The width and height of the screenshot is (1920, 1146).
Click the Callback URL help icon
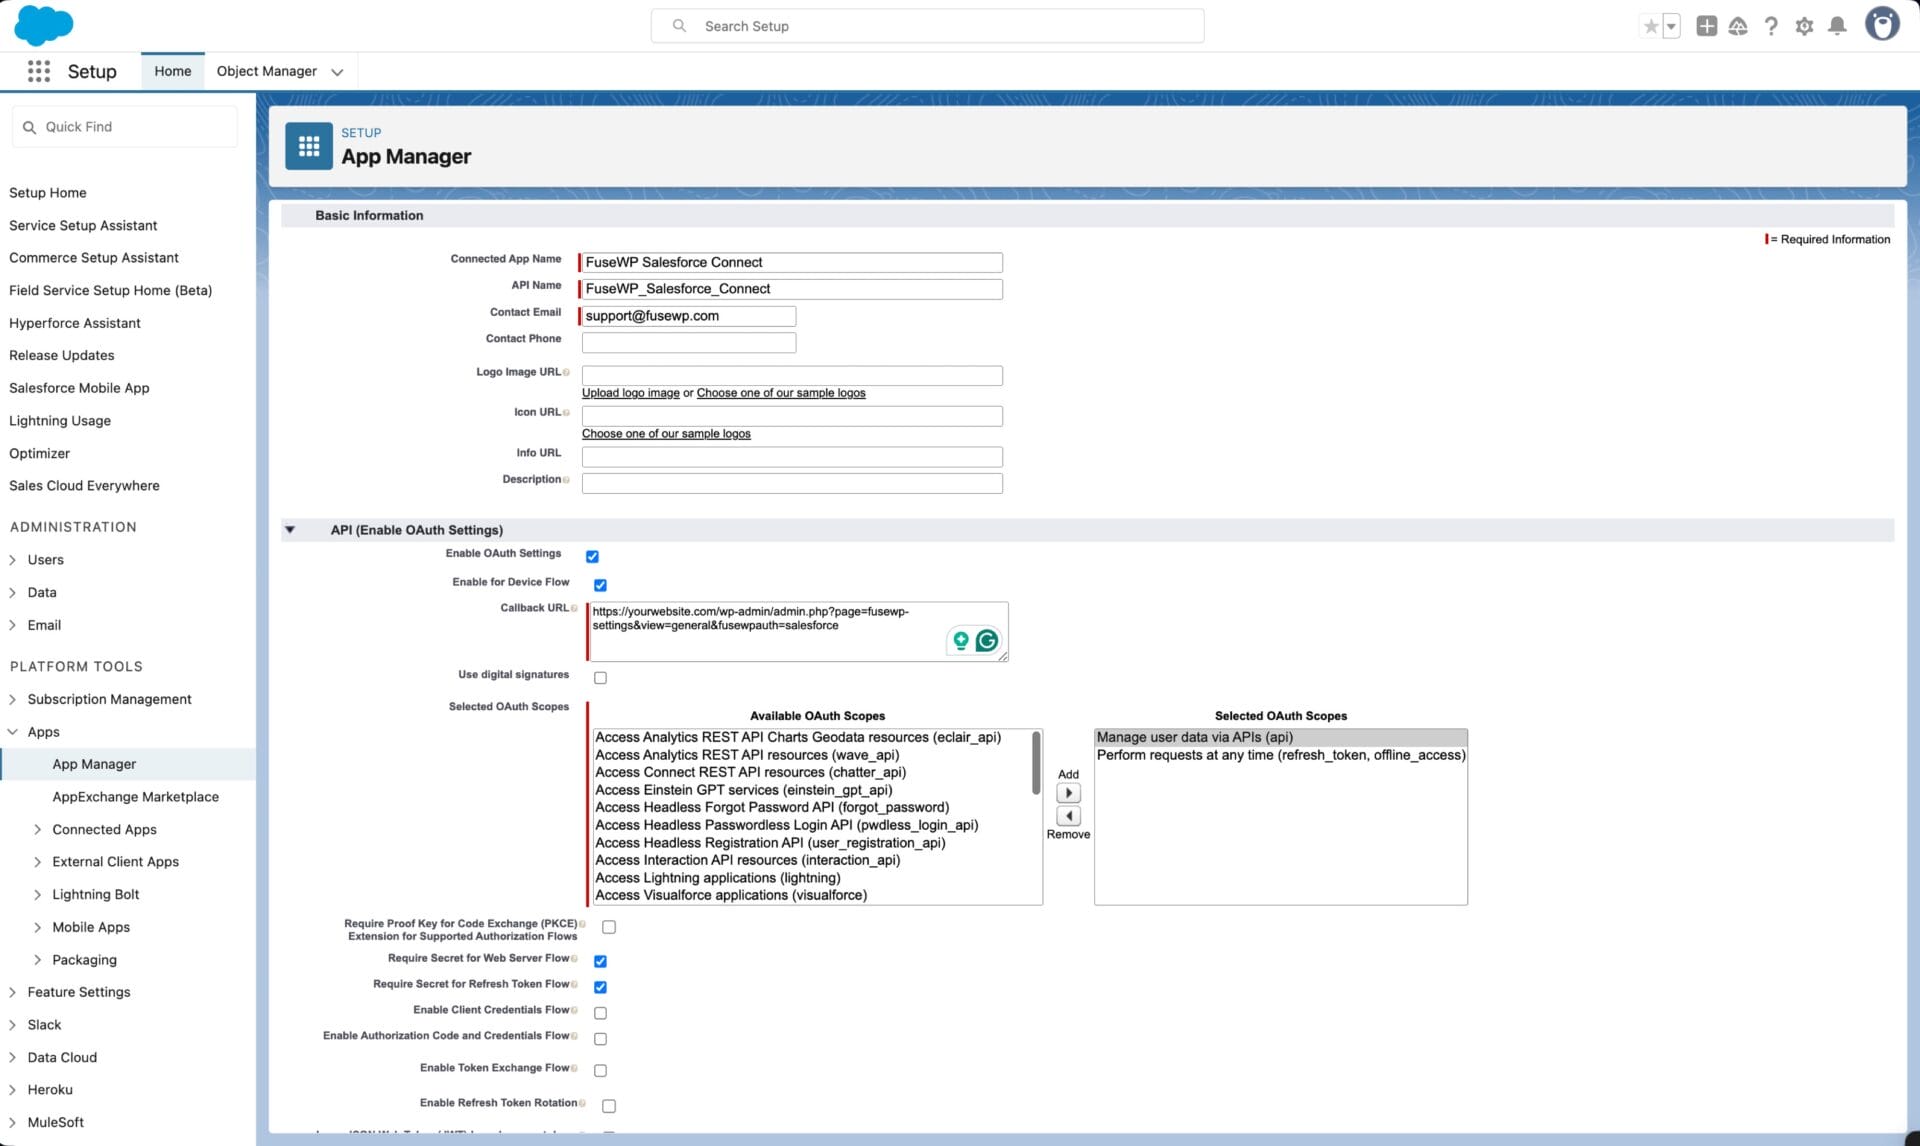click(574, 608)
